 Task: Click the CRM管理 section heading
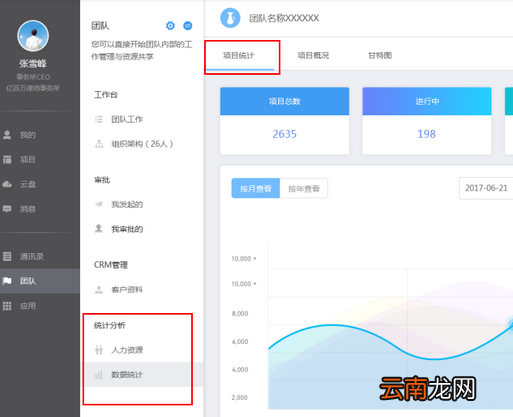pos(111,265)
